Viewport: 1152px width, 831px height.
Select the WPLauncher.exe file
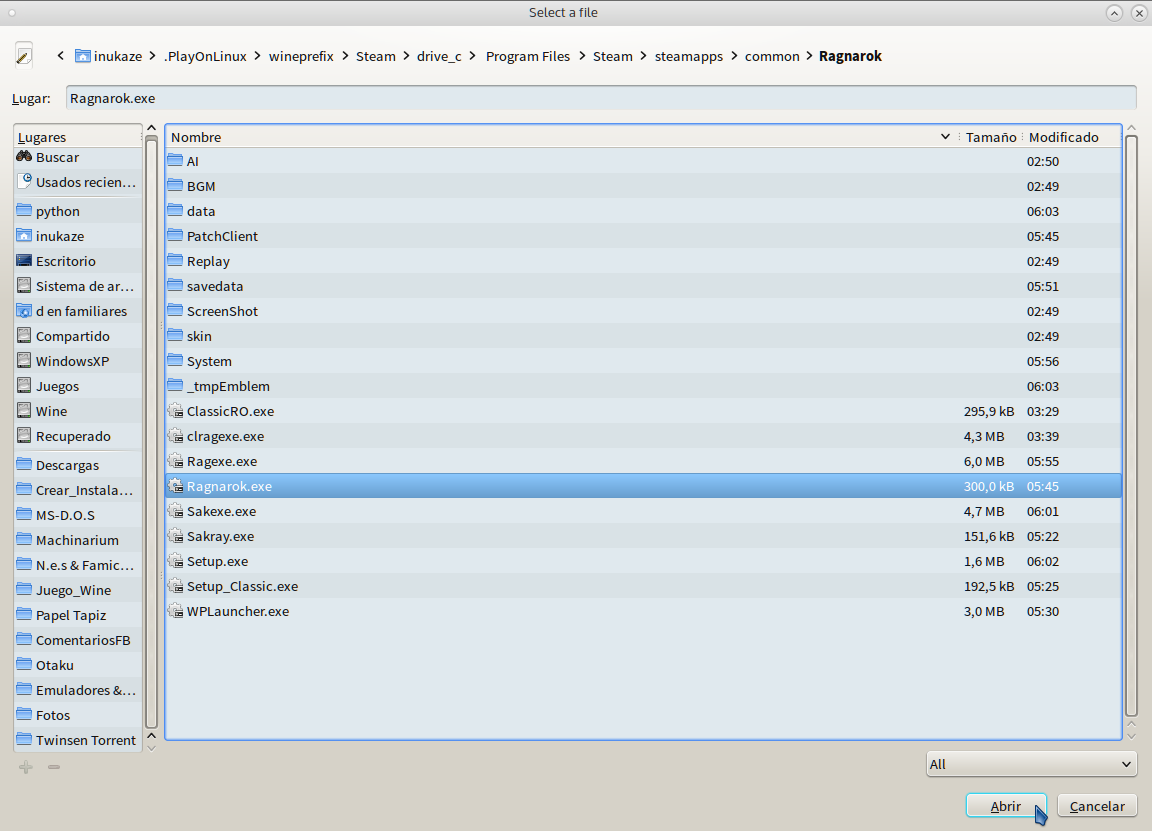(643, 611)
